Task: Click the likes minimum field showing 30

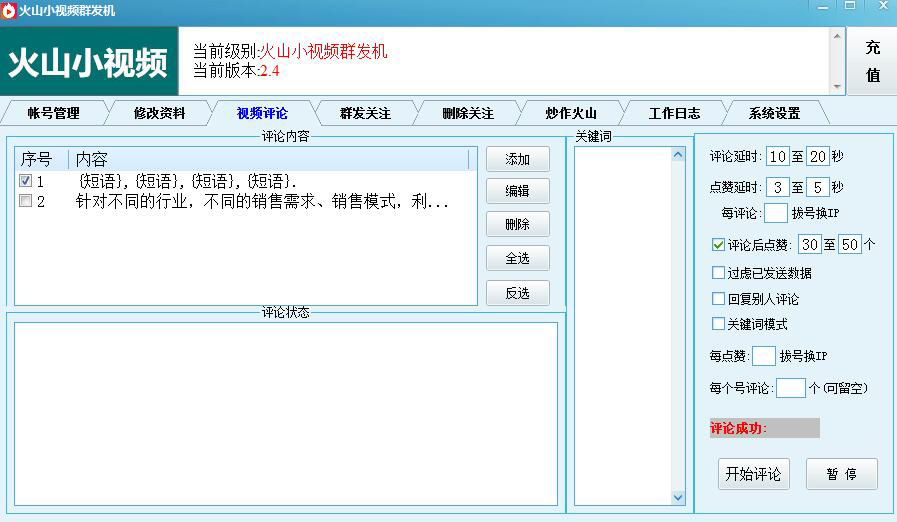Action: (x=809, y=245)
